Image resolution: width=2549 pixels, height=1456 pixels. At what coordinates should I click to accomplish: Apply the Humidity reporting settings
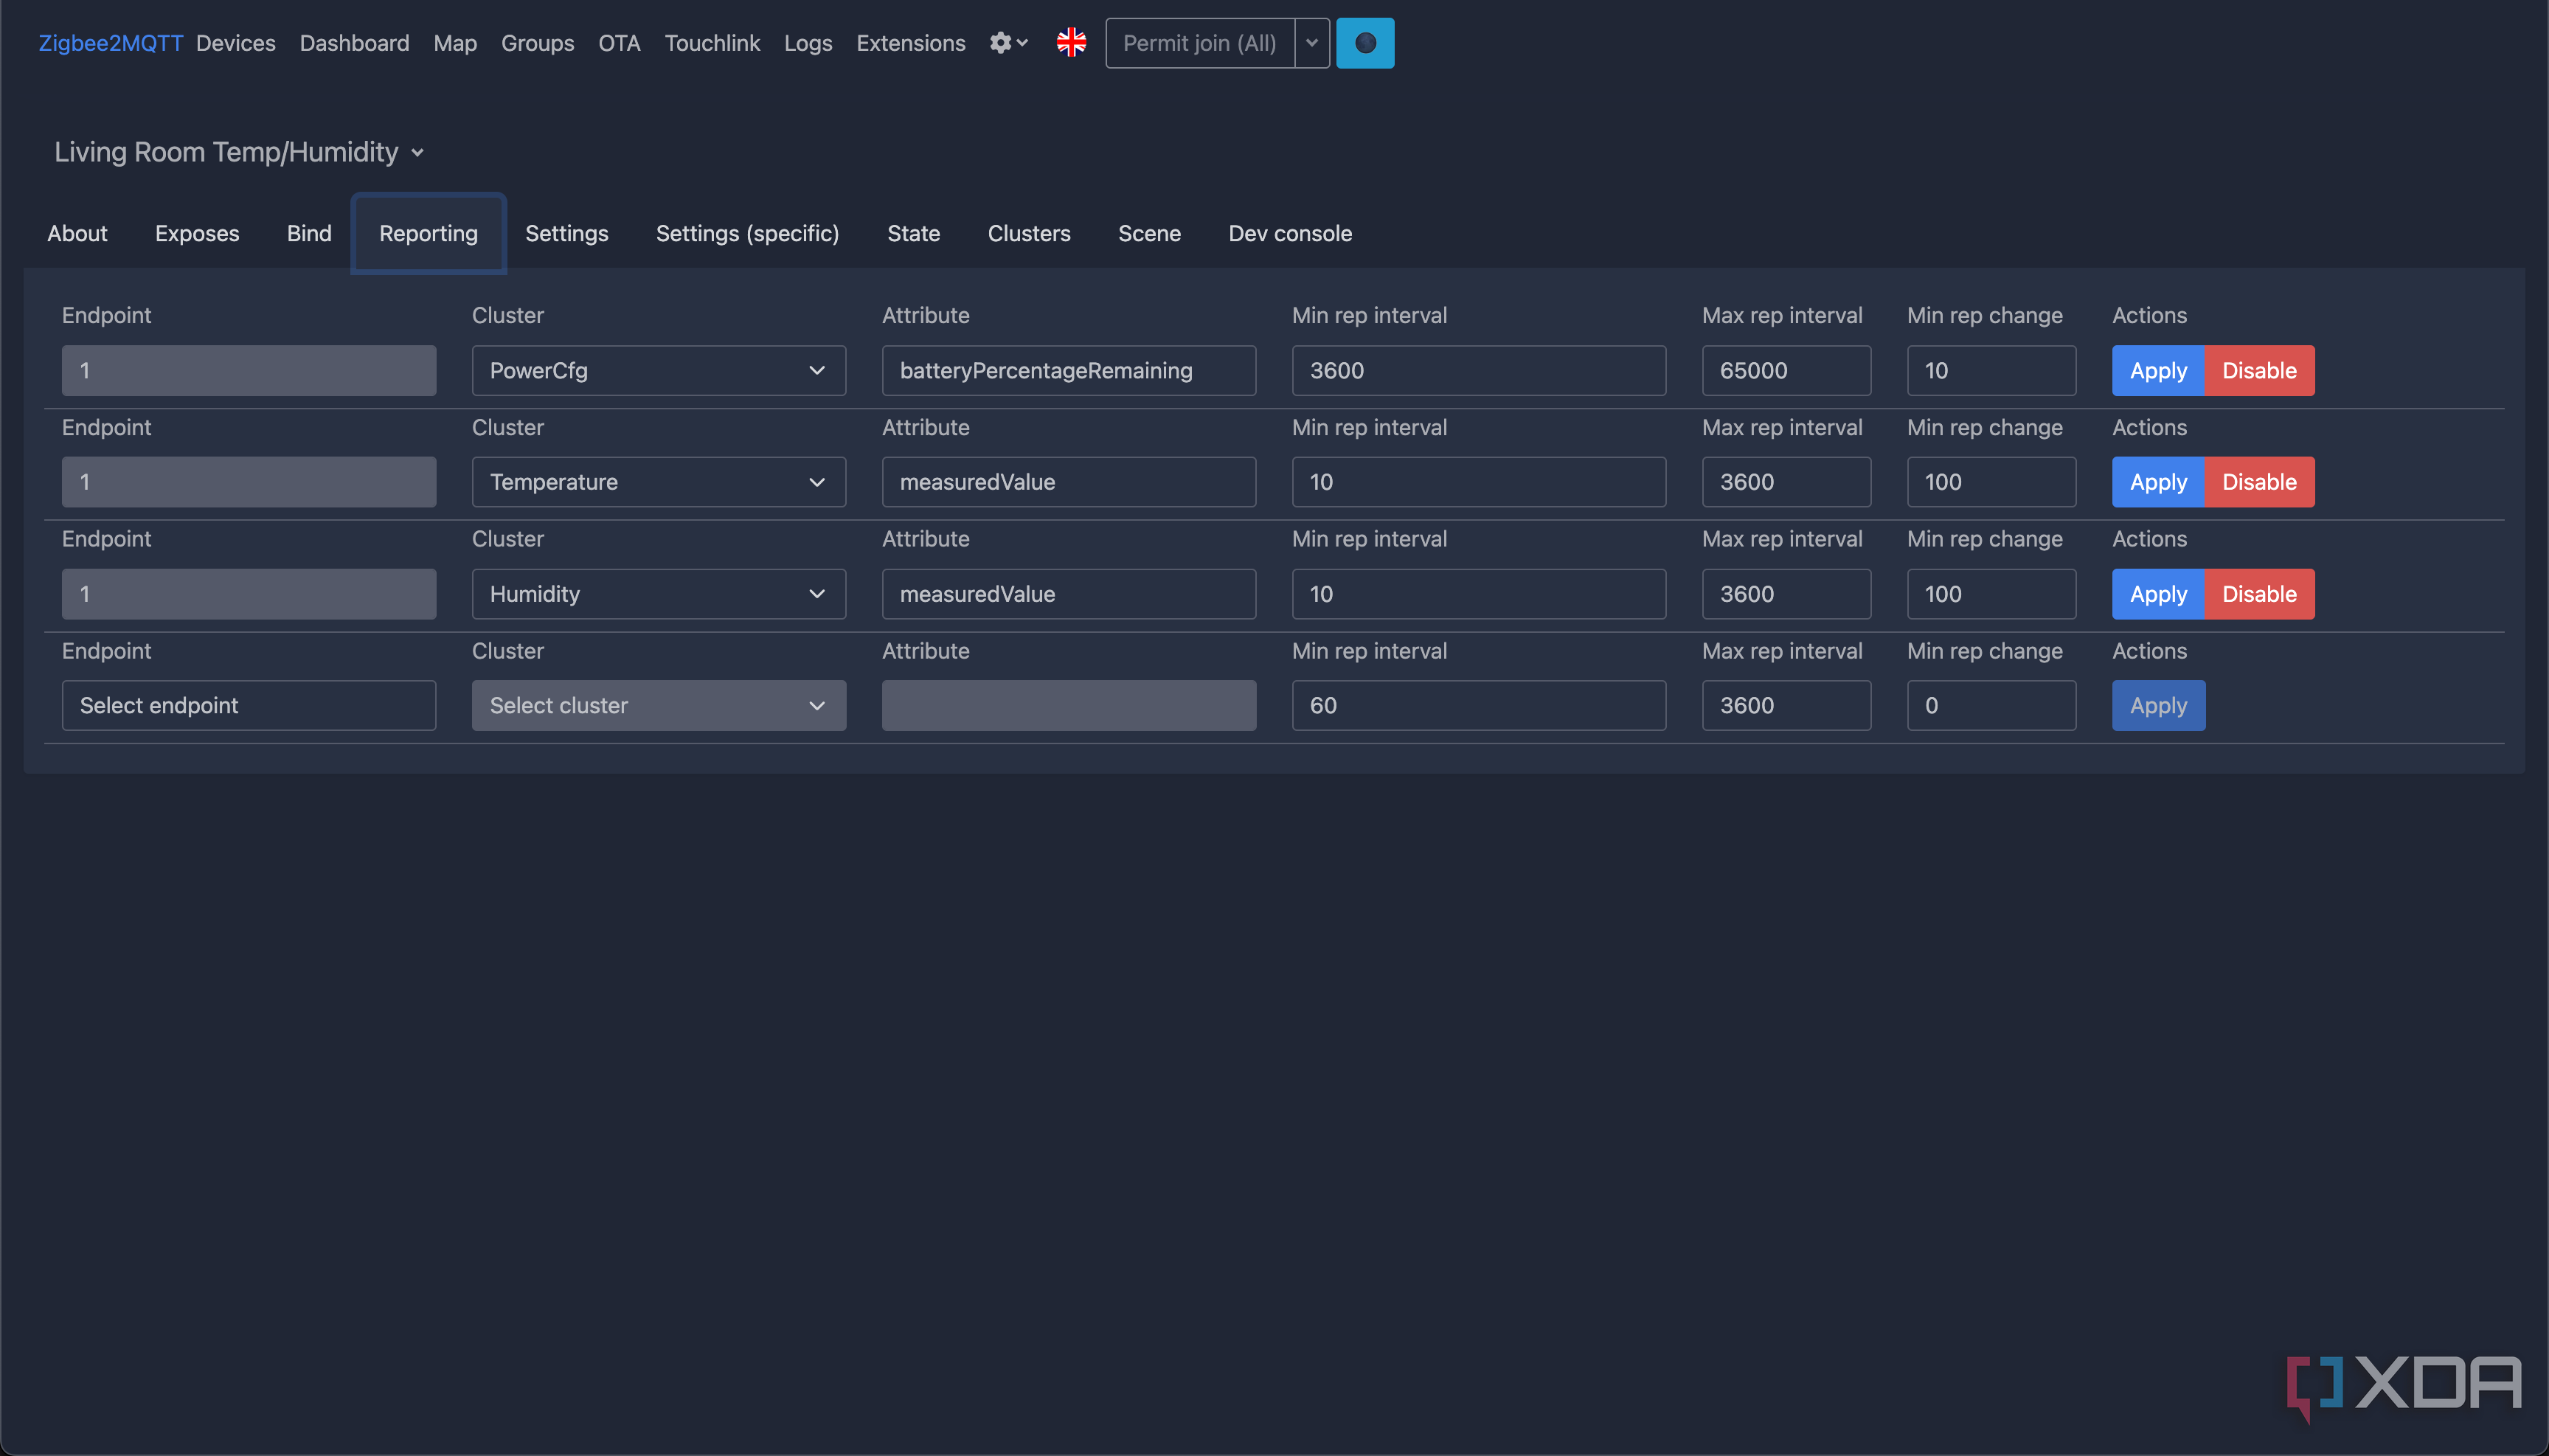click(2158, 594)
